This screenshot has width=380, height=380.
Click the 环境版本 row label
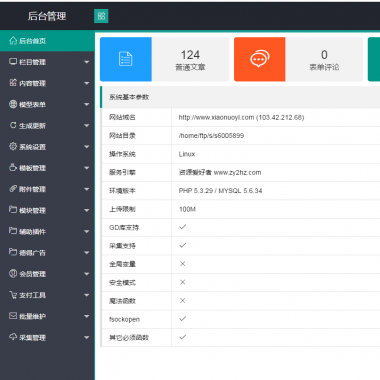122,191
